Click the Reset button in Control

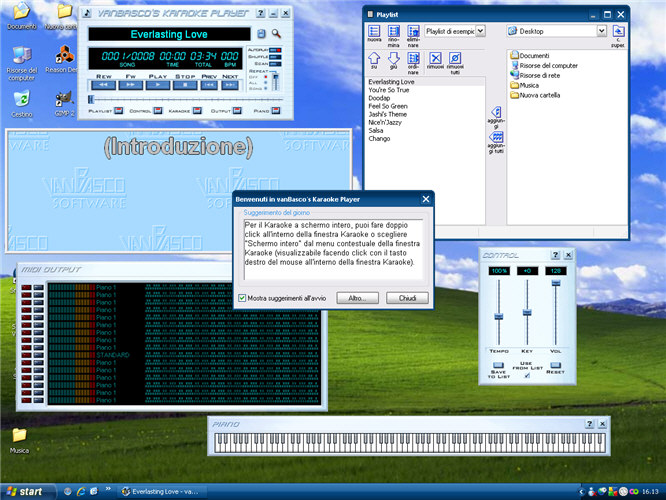coord(556,365)
